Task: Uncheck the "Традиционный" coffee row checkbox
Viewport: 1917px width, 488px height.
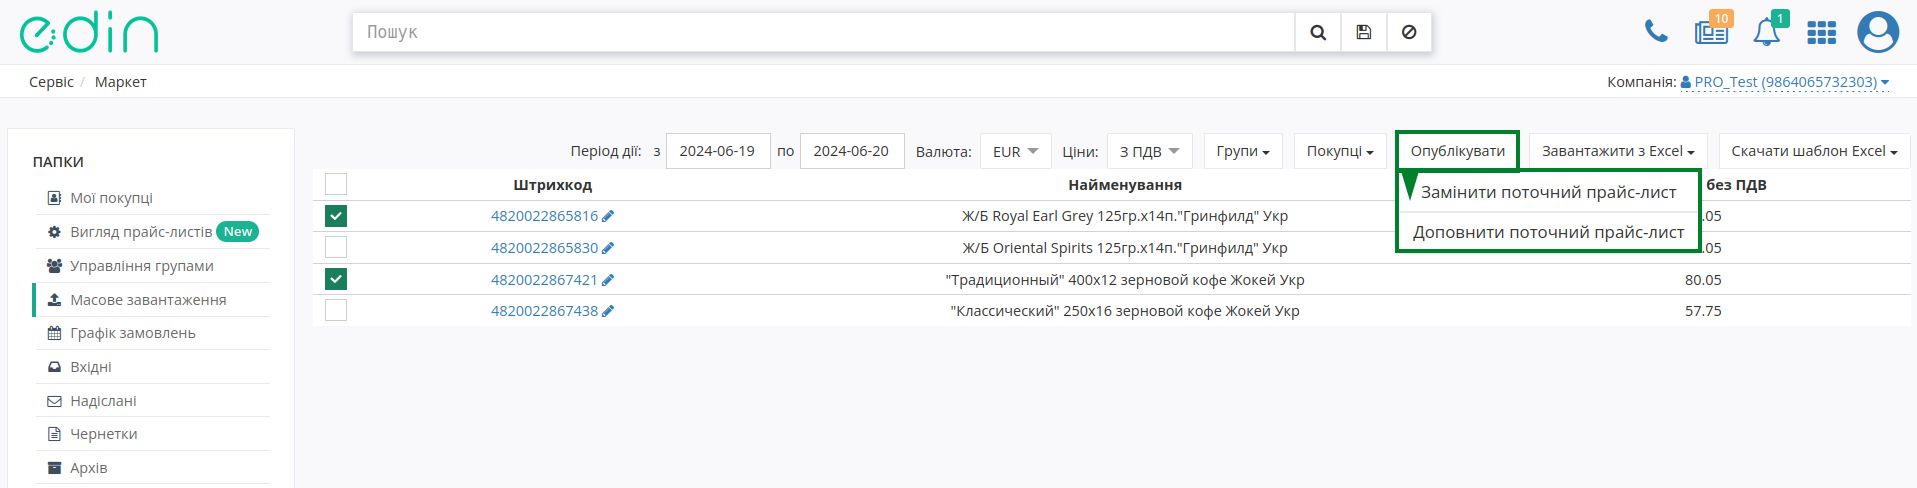Action: (336, 279)
